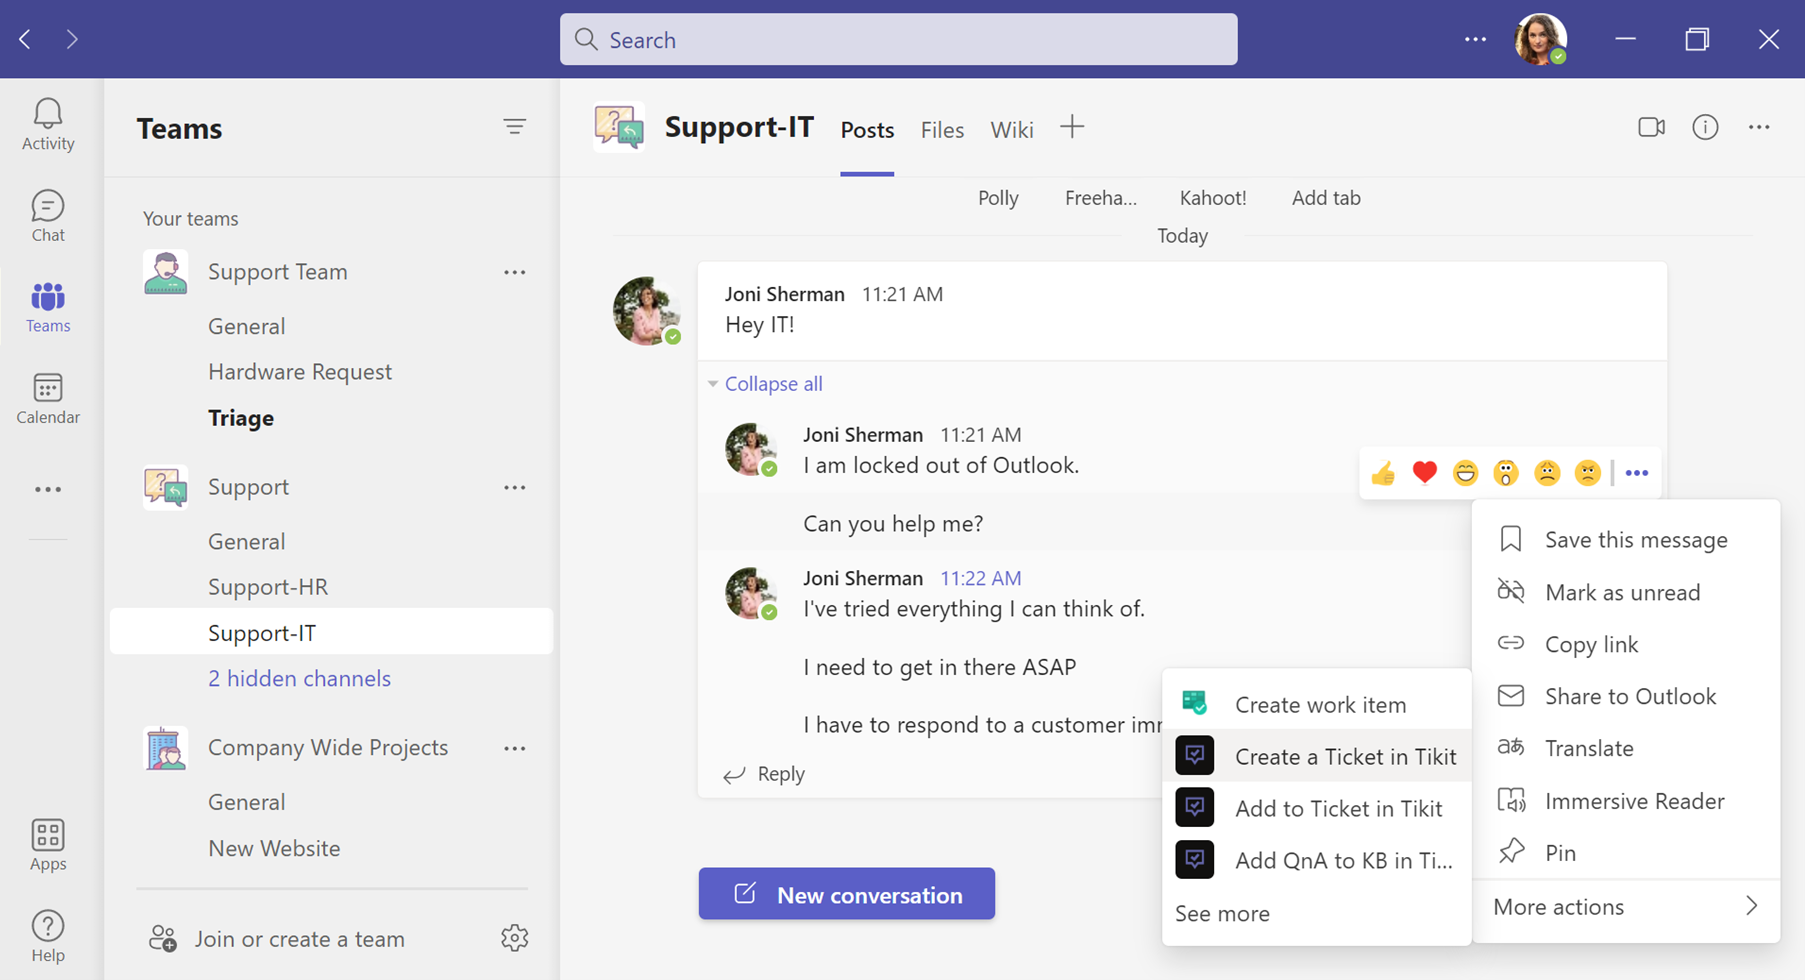Pin this message
The height and width of the screenshot is (980, 1805).
click(x=1626, y=853)
